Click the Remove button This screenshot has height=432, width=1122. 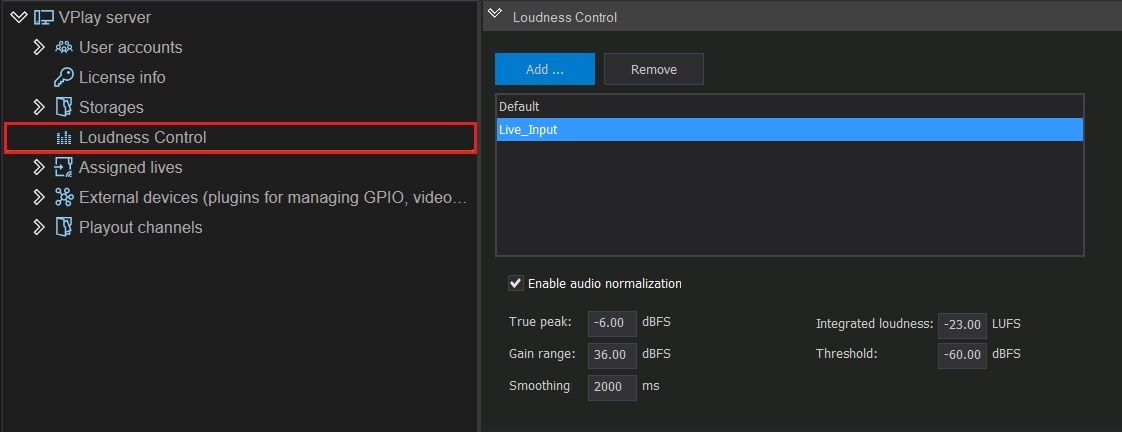click(x=653, y=69)
